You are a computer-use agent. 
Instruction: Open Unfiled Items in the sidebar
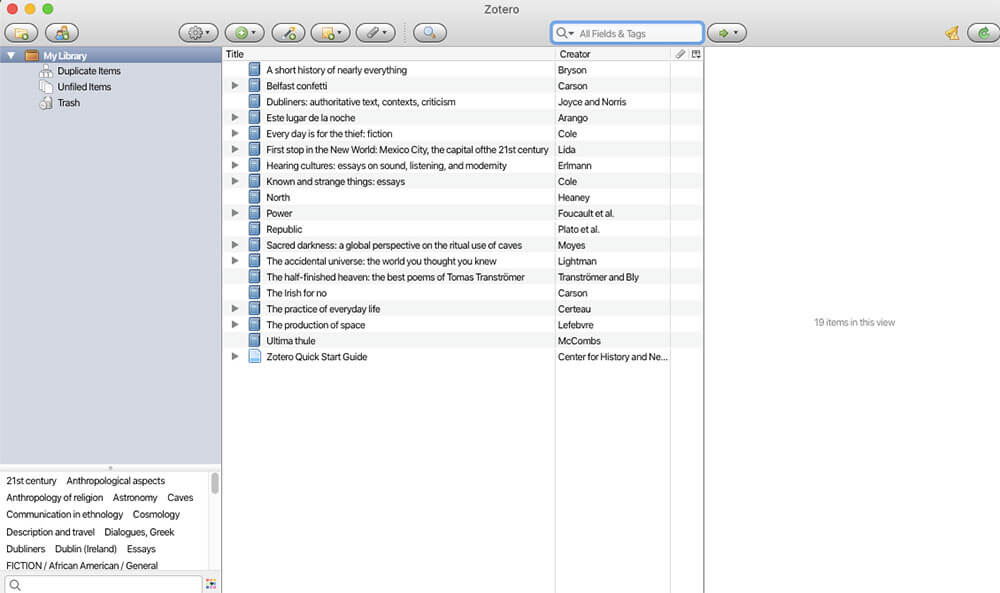coord(84,87)
